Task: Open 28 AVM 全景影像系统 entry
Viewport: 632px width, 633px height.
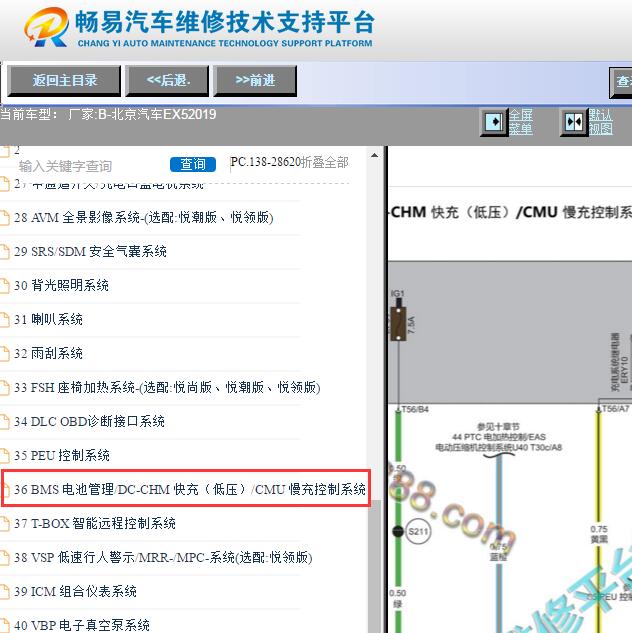Action: pos(144,218)
